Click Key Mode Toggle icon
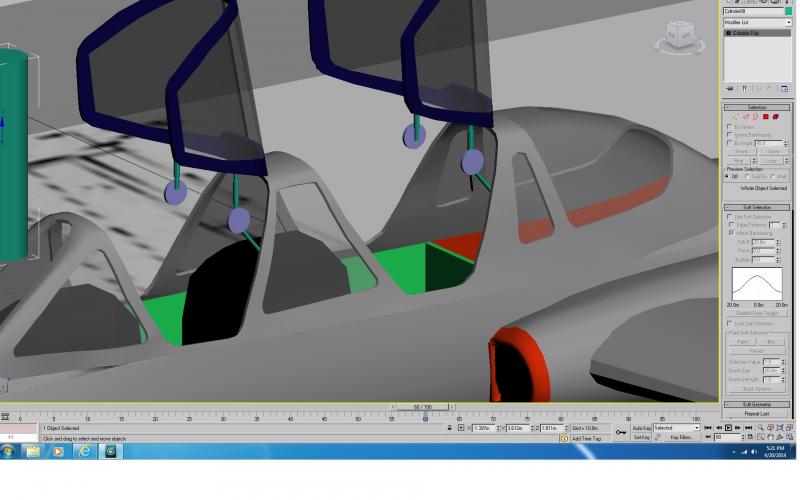Screen dimensions: 800x500 pos(708,437)
